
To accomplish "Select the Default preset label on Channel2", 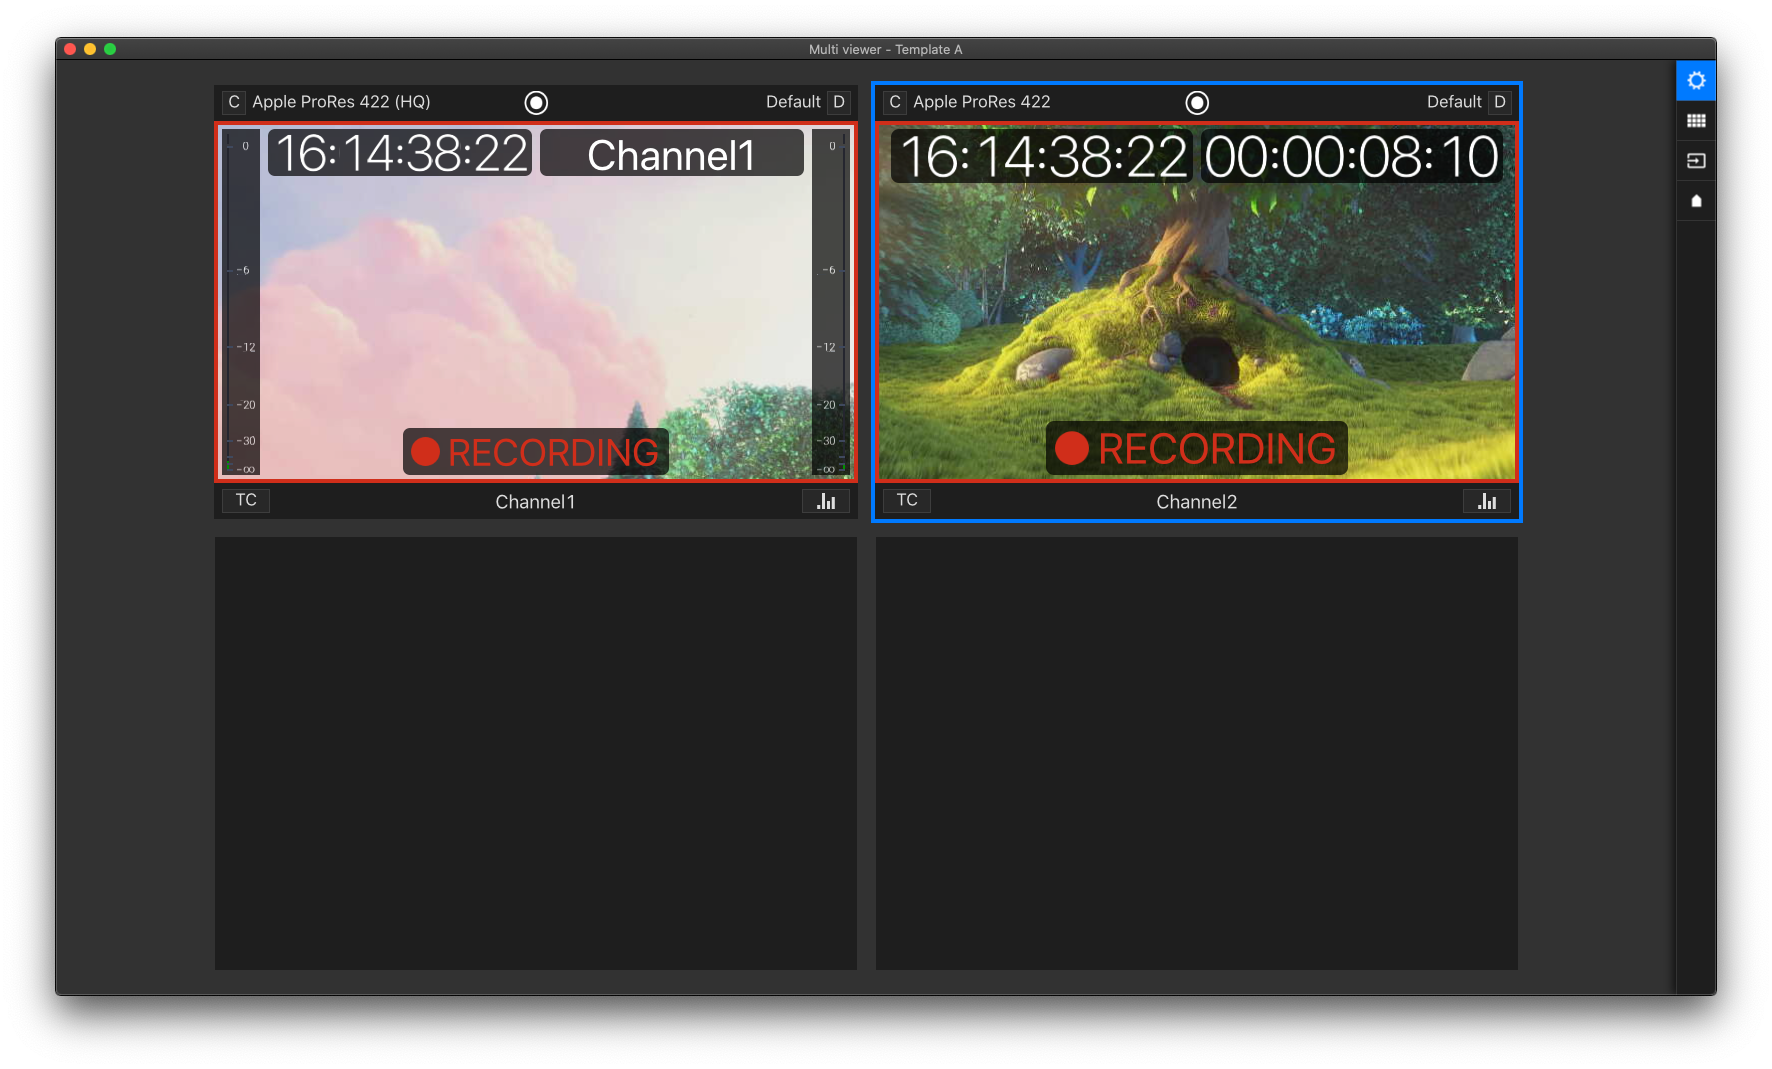I will (1454, 102).
